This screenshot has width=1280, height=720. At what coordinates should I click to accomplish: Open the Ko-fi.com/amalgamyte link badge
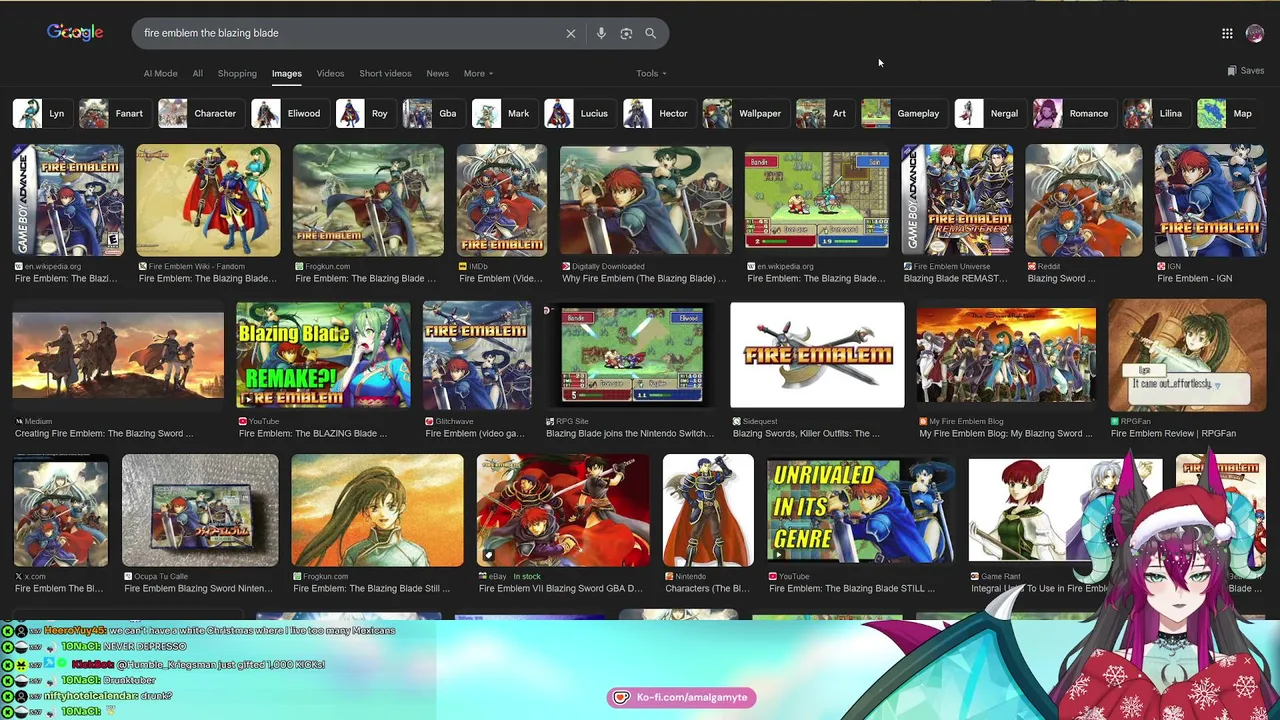pos(681,697)
